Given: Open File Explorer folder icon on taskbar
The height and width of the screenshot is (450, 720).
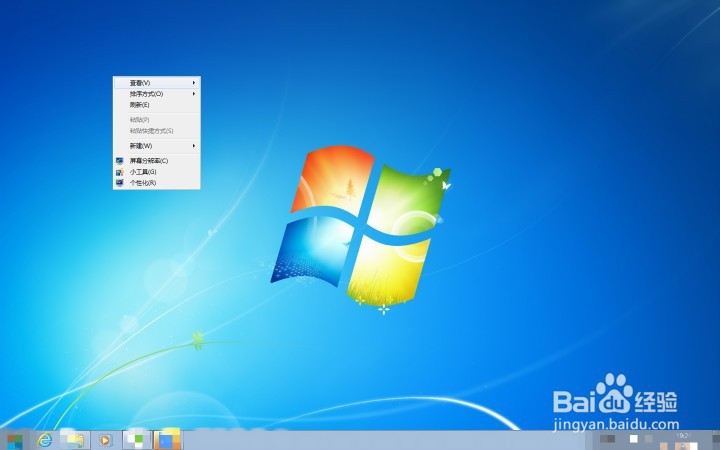Looking at the screenshot, I should [x=74, y=441].
